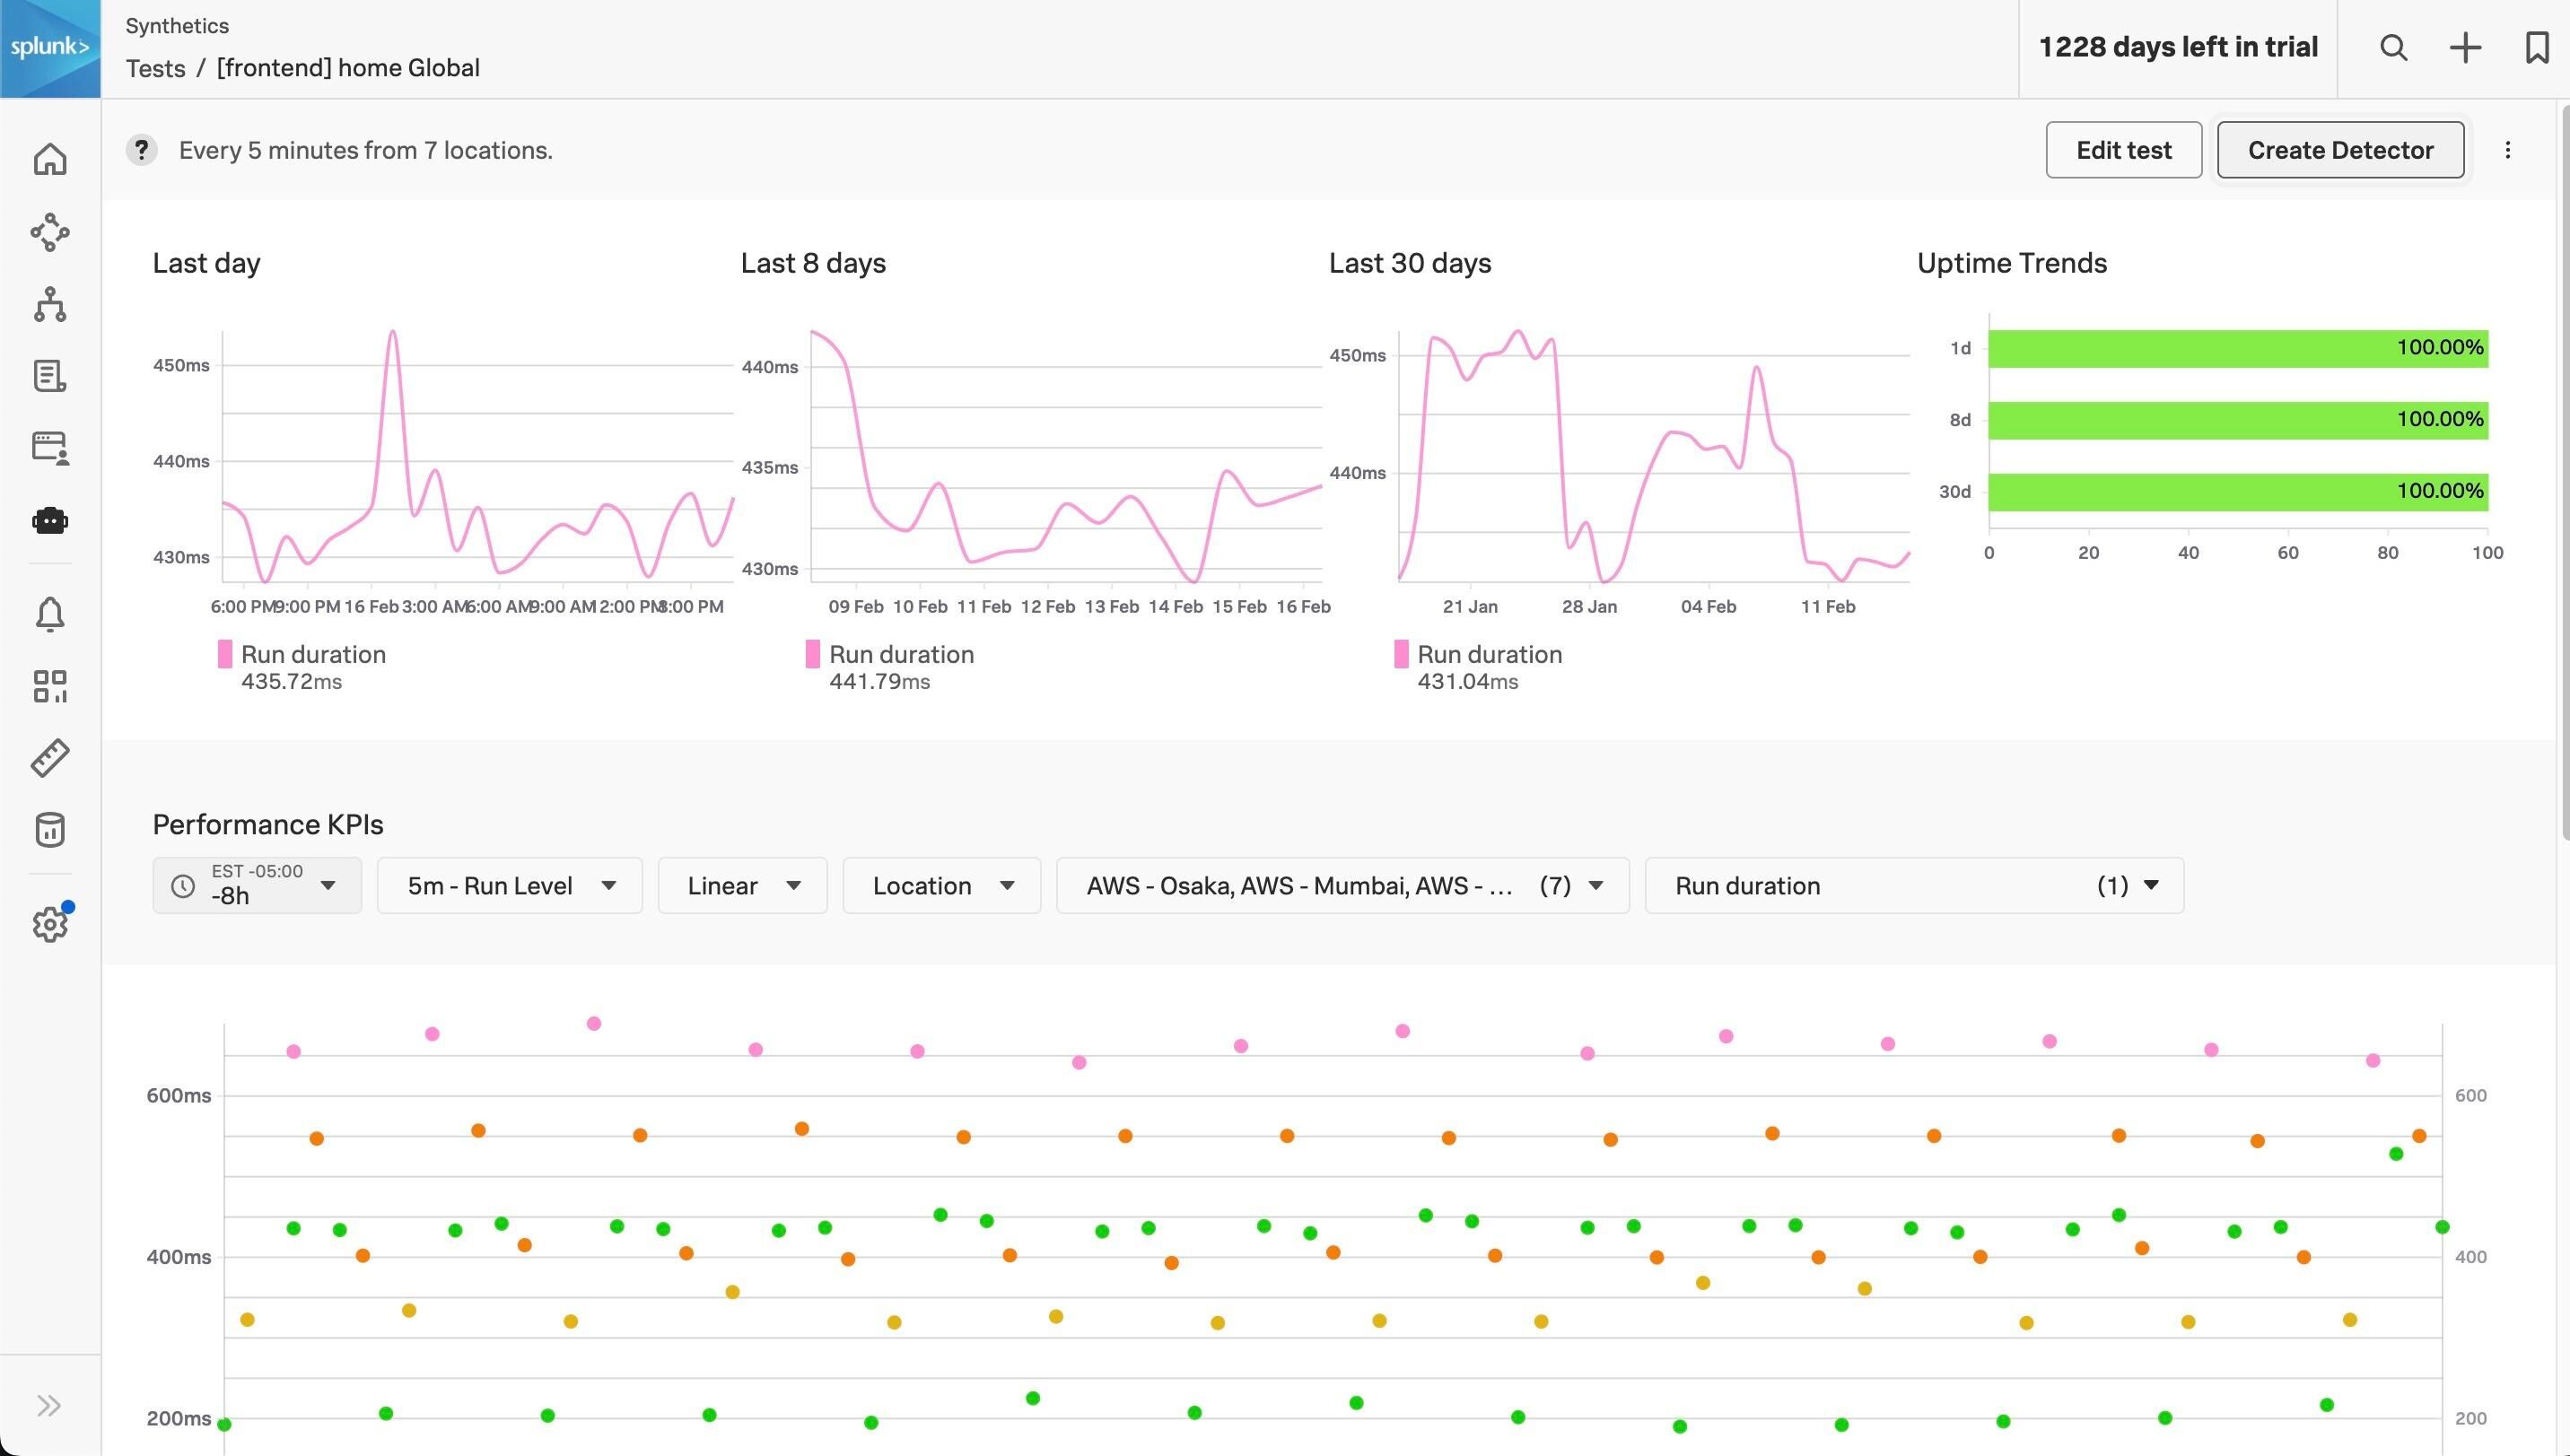This screenshot has height=1456, width=2570.
Task: Click the Synthetics header label
Action: (x=177, y=26)
